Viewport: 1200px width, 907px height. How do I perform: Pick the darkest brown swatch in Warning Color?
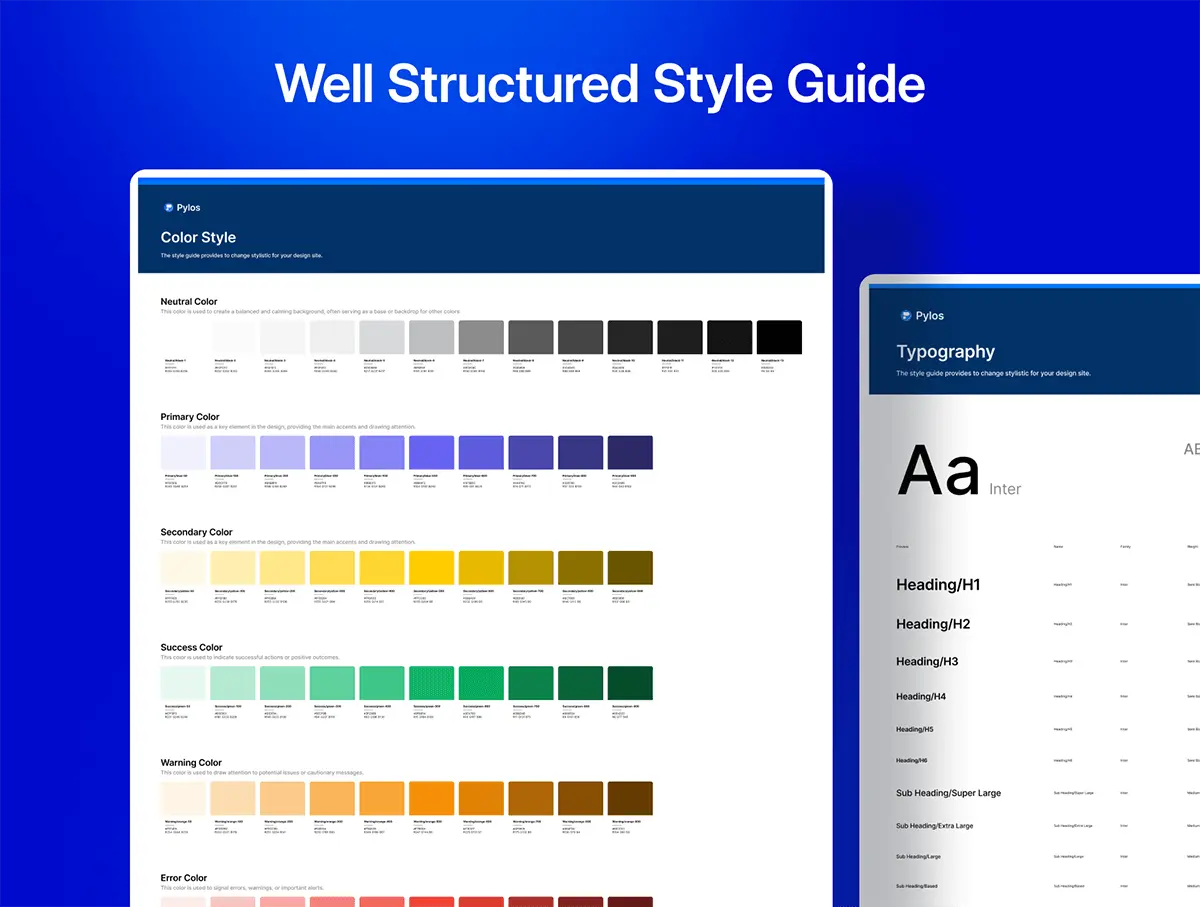click(630, 798)
